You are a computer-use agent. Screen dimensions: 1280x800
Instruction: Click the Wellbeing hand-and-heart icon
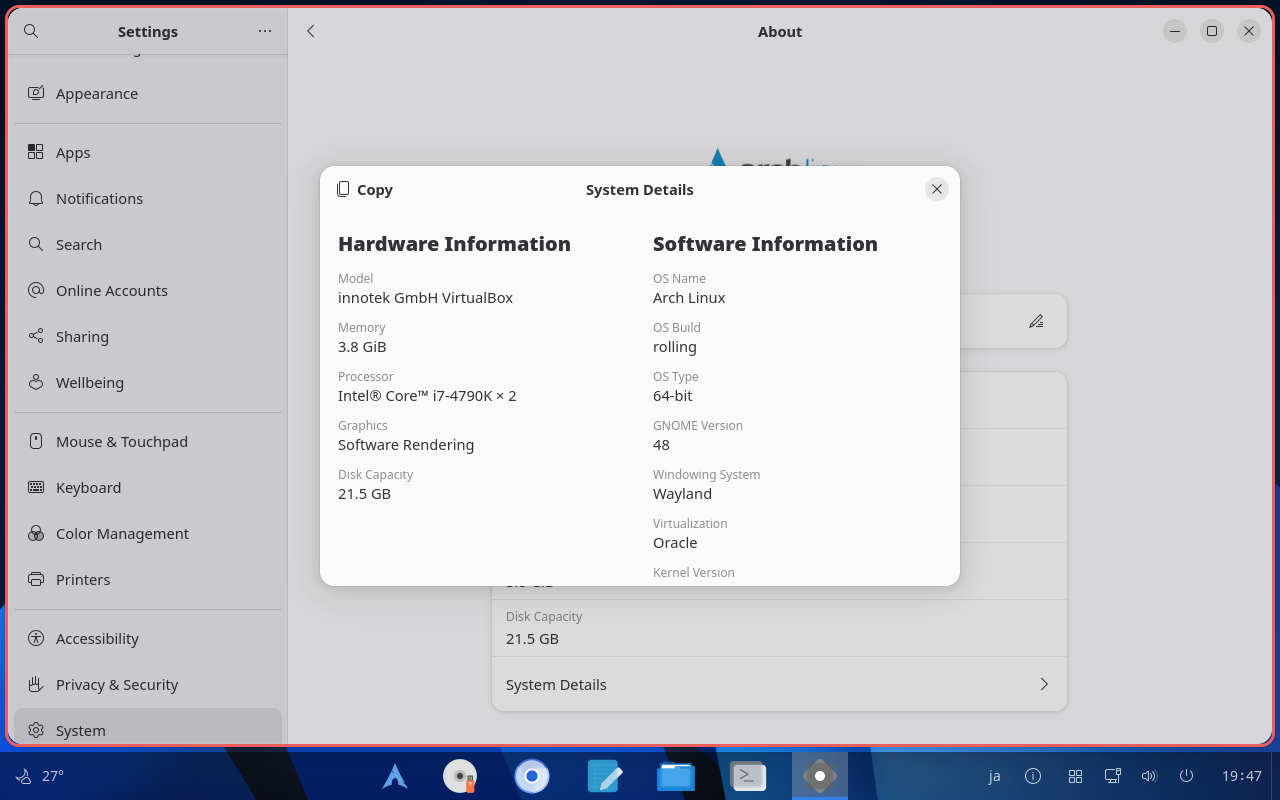pos(36,382)
